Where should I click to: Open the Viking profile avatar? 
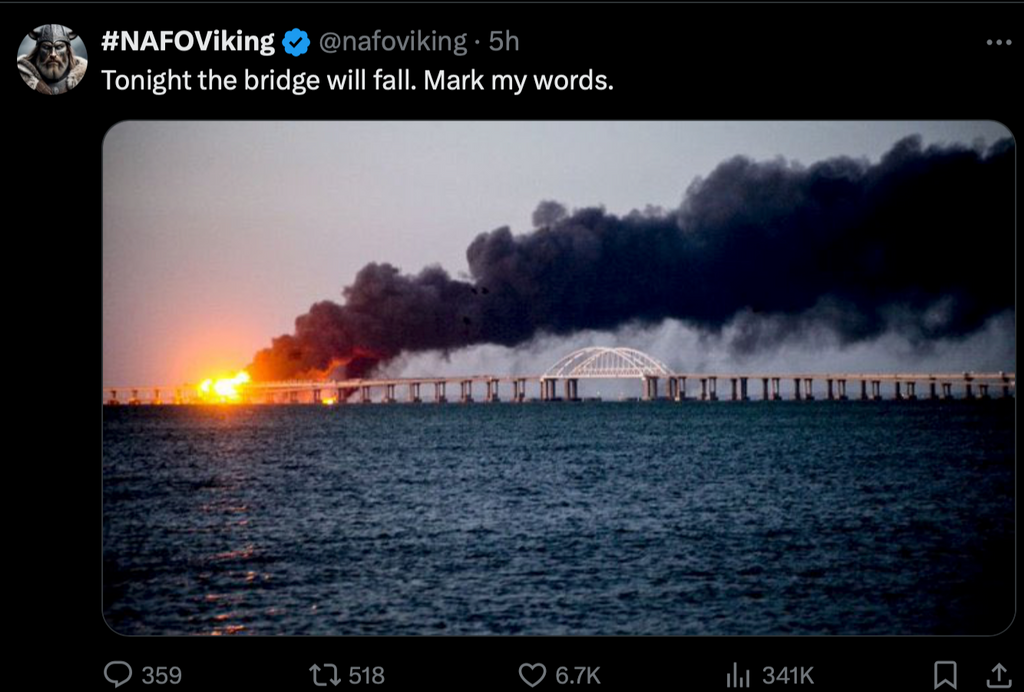coord(51,60)
